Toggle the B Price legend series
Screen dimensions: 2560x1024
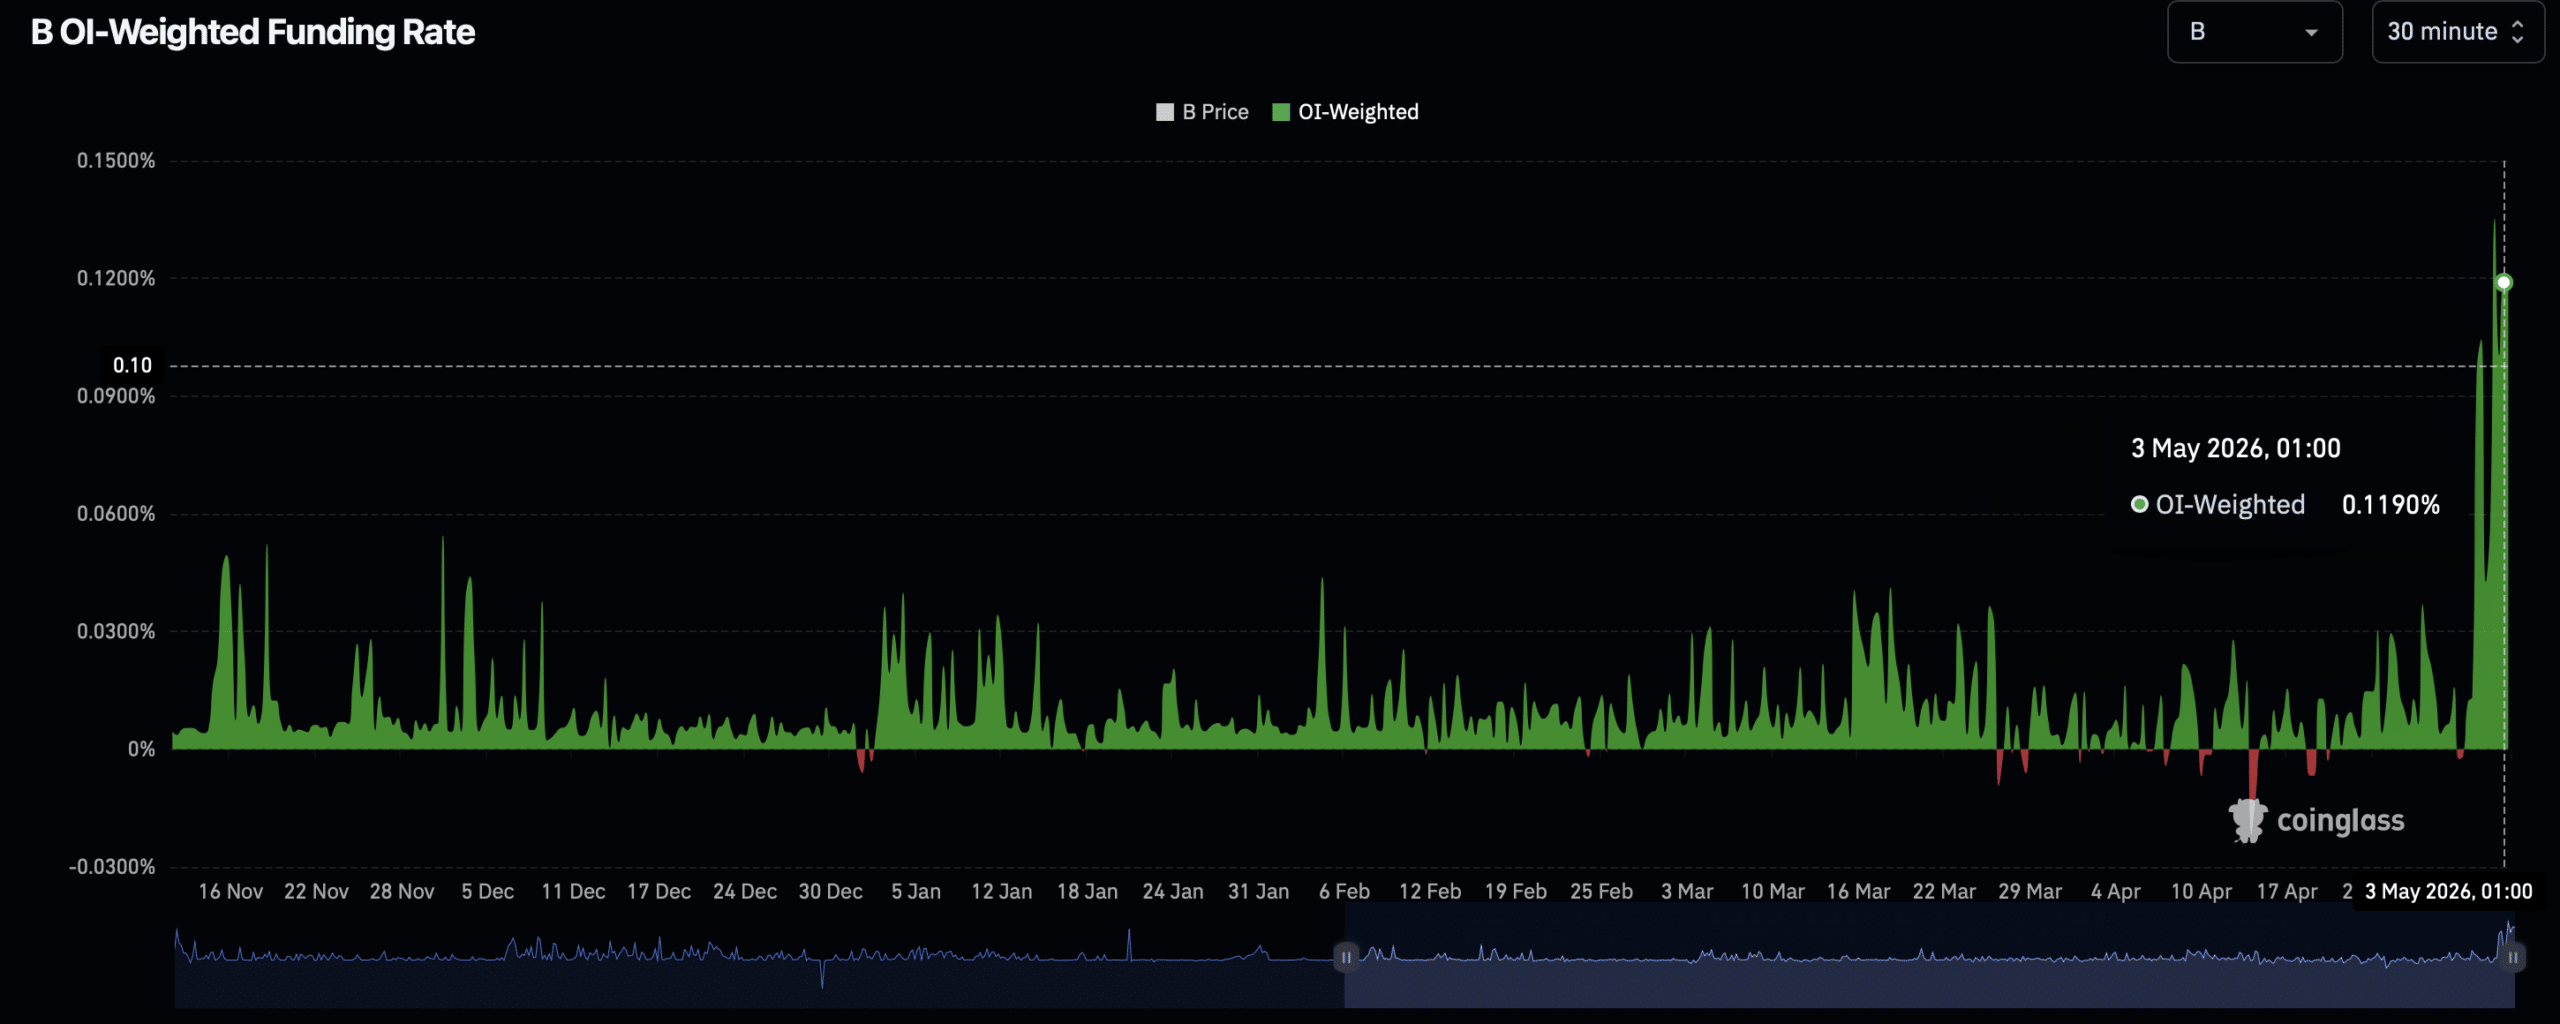pyautogui.click(x=1202, y=112)
